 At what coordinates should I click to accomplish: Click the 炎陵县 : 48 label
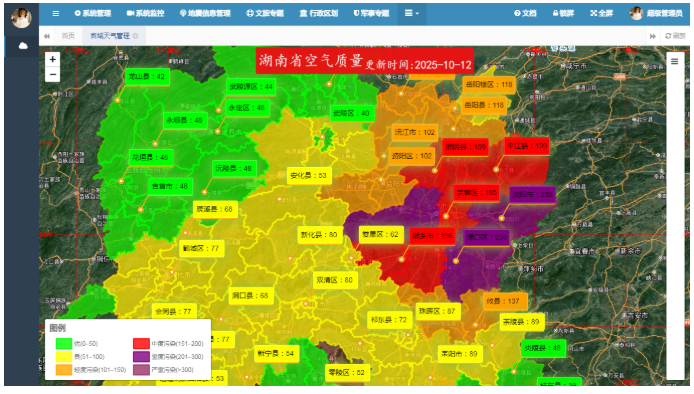tap(543, 348)
